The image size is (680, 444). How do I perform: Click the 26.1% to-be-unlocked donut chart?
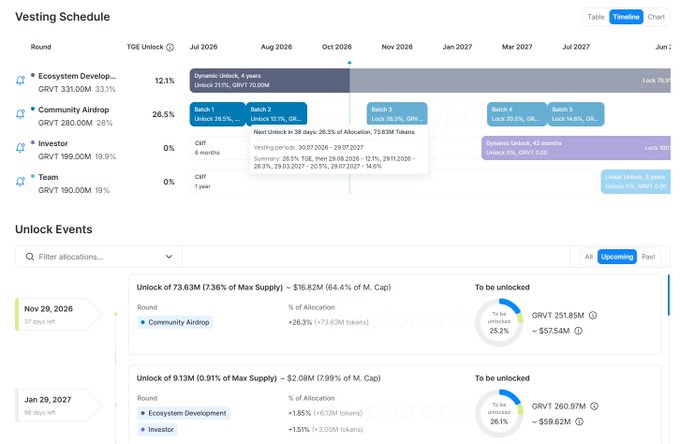pyautogui.click(x=499, y=413)
